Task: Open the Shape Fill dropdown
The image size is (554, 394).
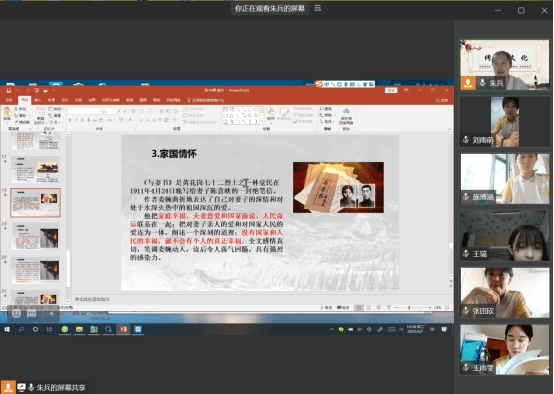Action: pyautogui.click(x=303, y=108)
